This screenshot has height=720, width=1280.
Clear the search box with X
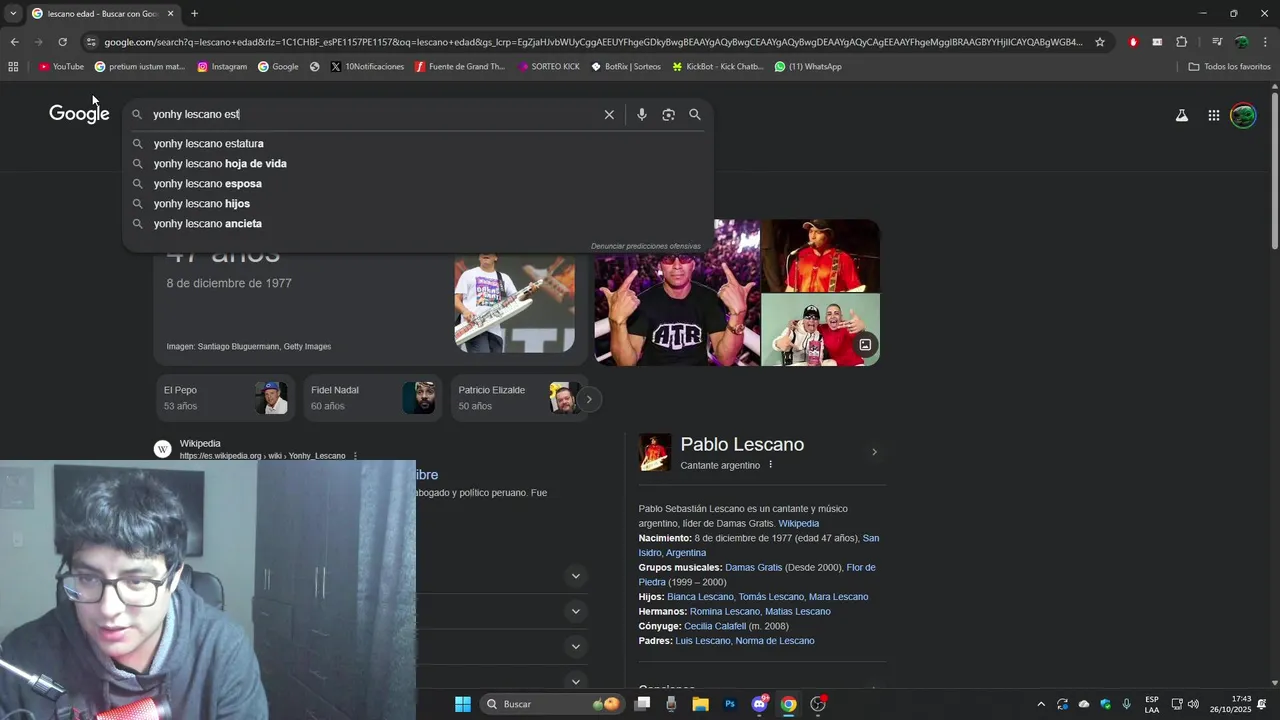point(609,115)
